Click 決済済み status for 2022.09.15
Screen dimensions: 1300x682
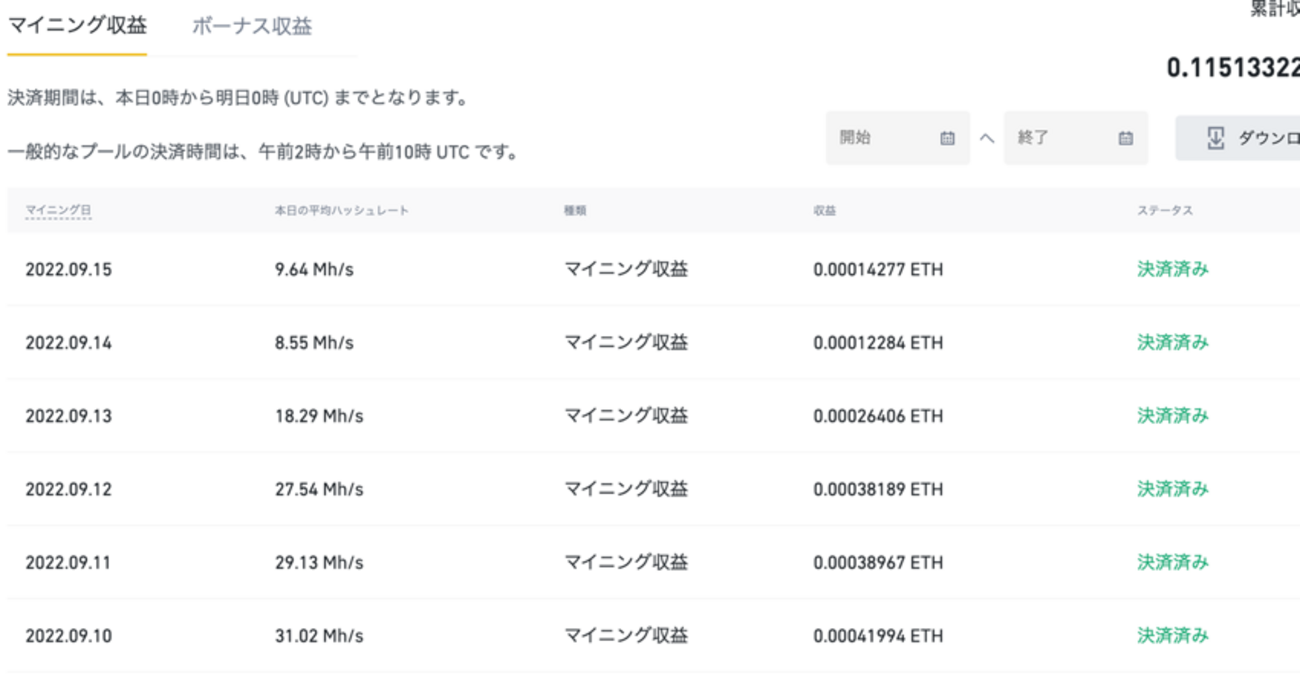[x=1172, y=269]
